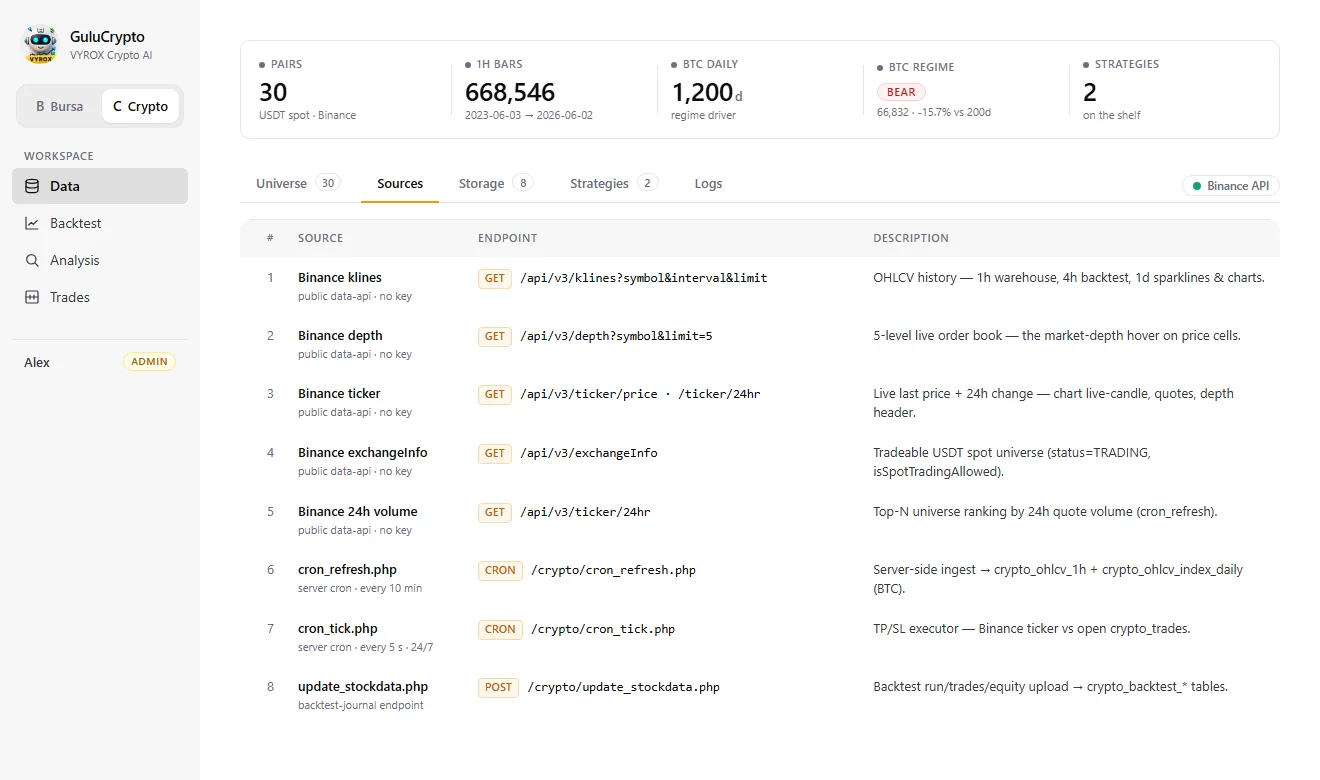Click the GET badge for Binance ticker
This screenshot has width=1320, height=780.
tap(495, 394)
